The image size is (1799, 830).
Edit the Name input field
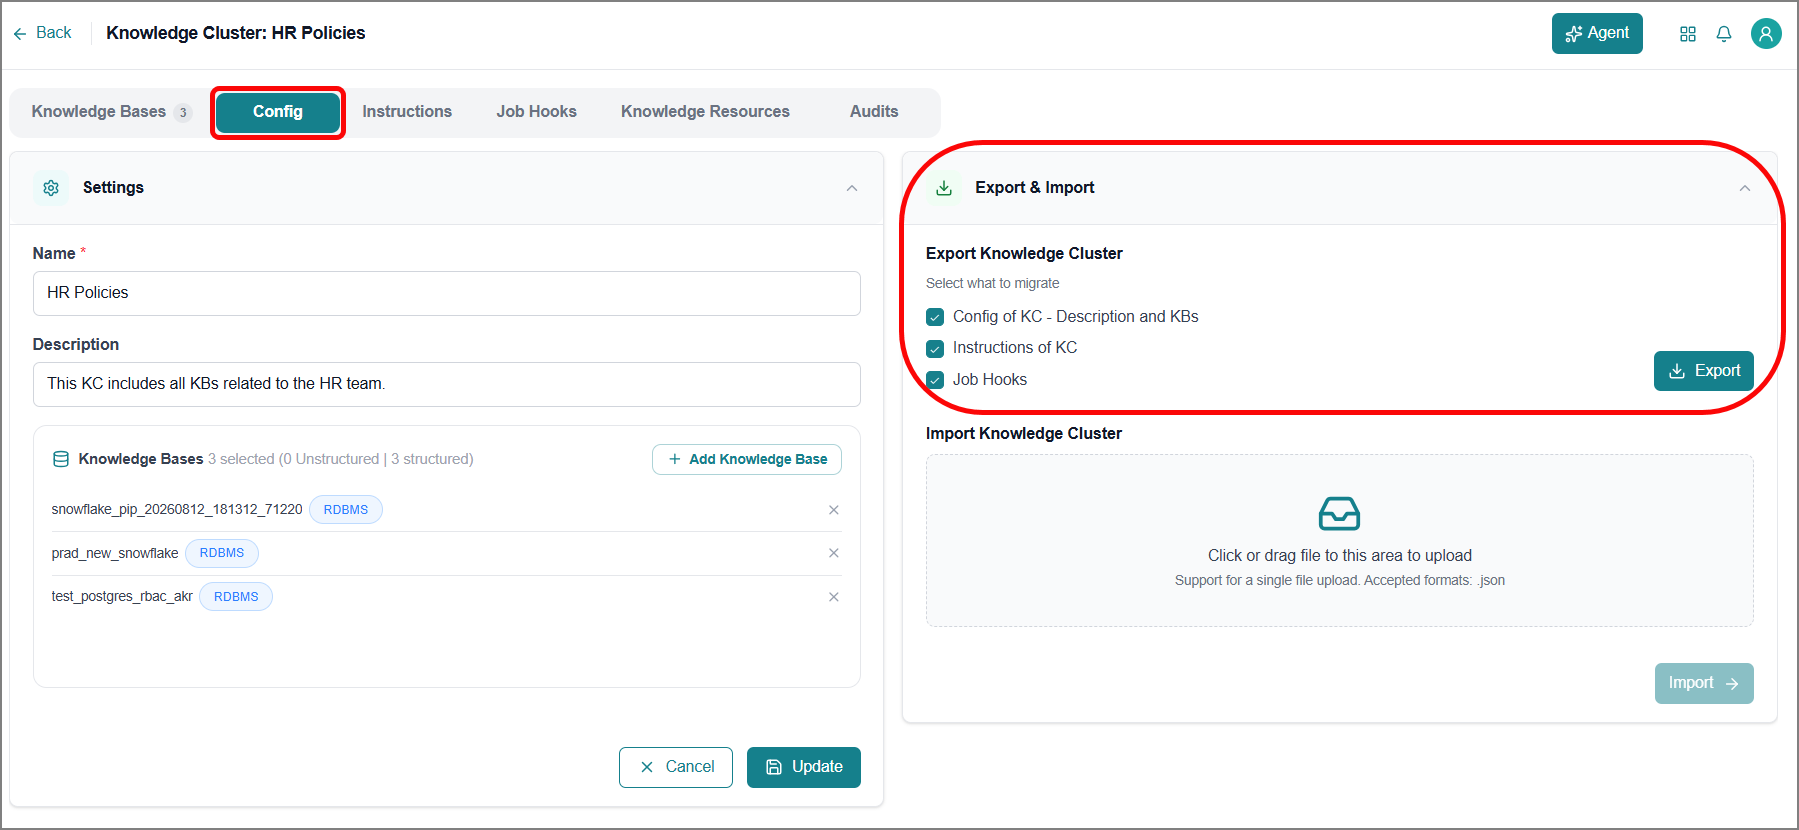tap(447, 293)
